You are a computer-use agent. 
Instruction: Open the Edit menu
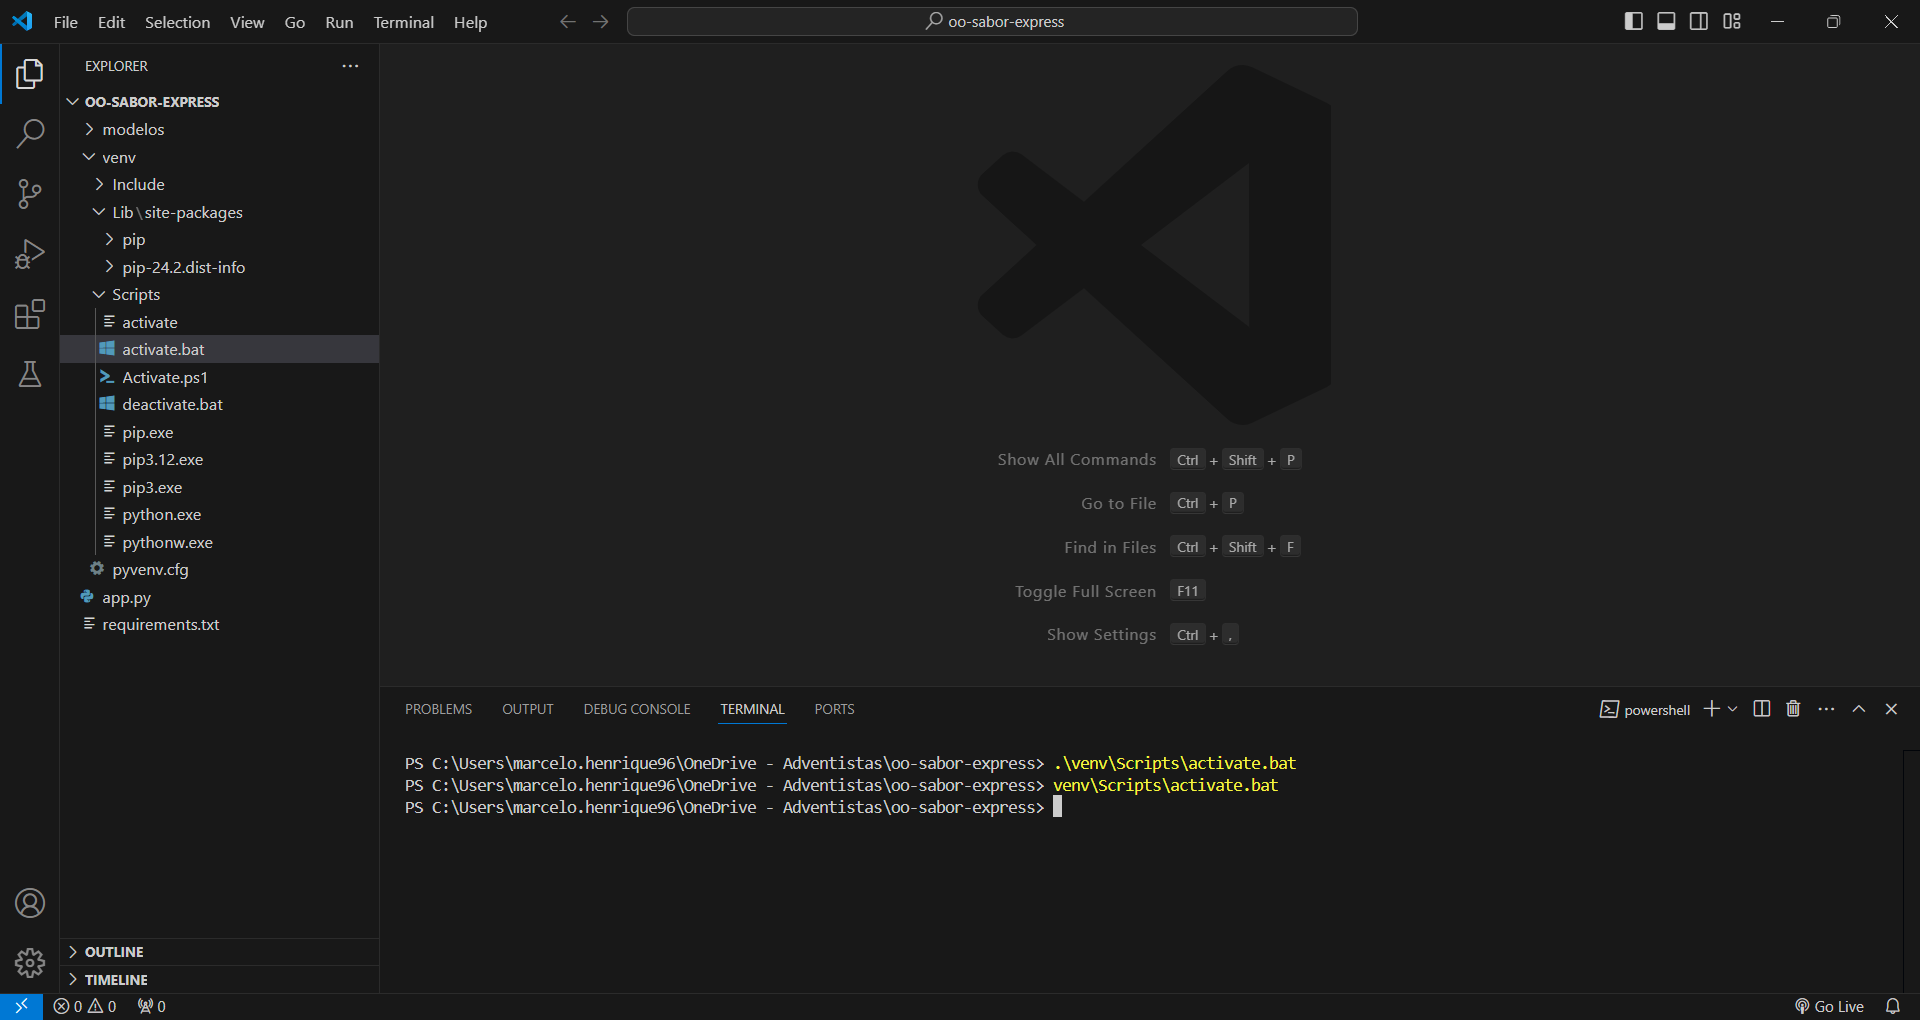pyautogui.click(x=111, y=22)
